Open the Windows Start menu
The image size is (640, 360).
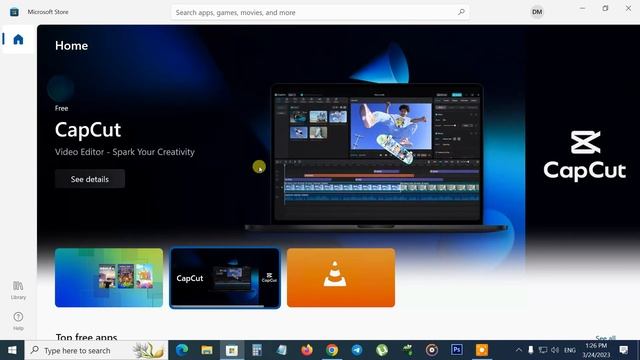click(x=12, y=350)
